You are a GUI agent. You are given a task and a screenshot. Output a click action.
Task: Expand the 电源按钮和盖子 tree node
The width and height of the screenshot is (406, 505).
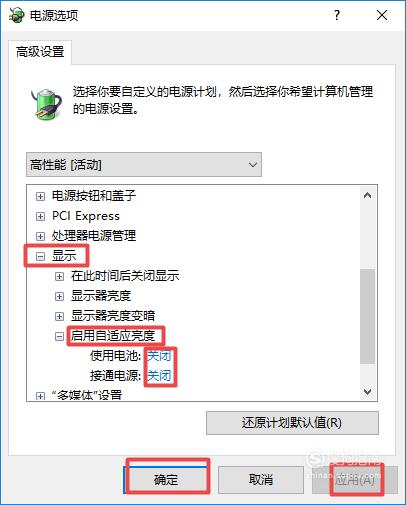pos(40,196)
